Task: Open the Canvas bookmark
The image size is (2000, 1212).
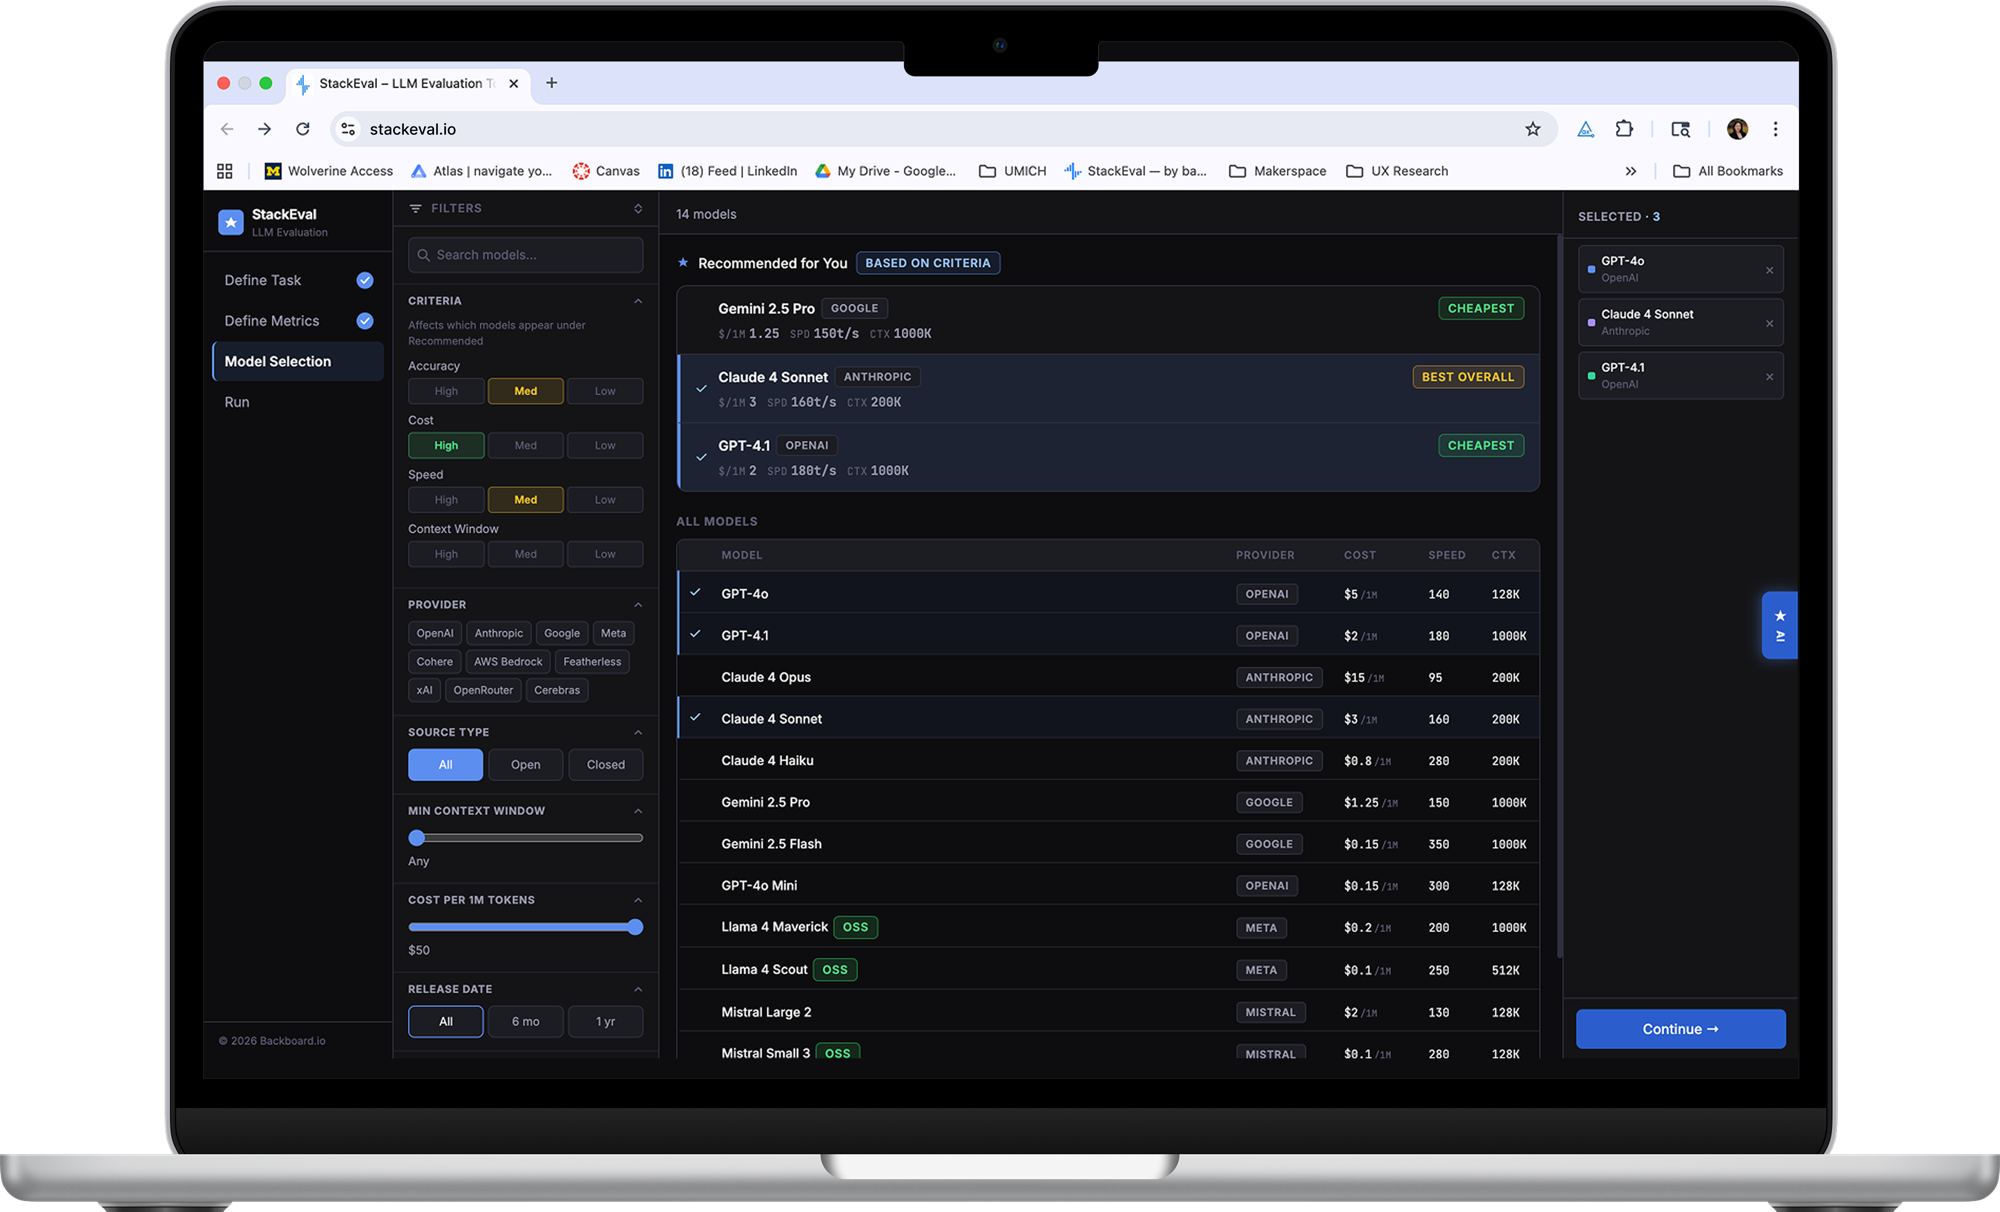Action: coord(606,171)
